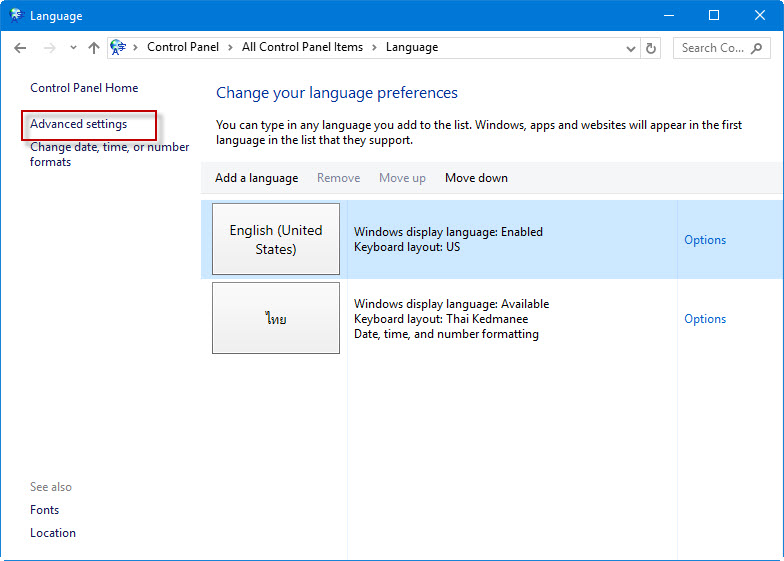The image size is (784, 561).
Task: Open Options for Thai language
Action: [705, 319]
